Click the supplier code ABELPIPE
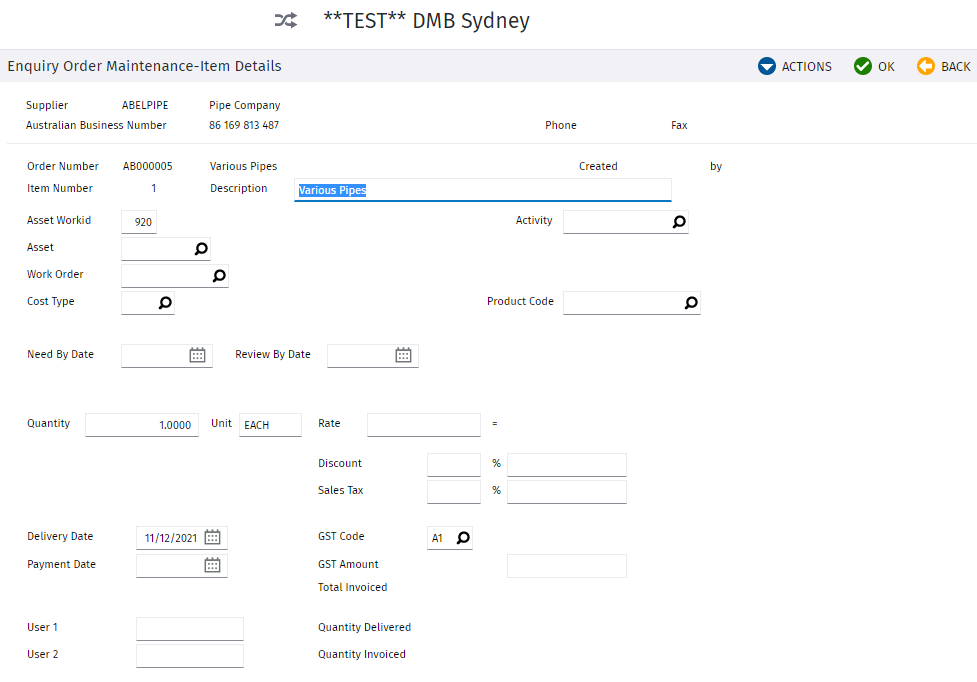Screen dimensions: 977x682 click(145, 105)
